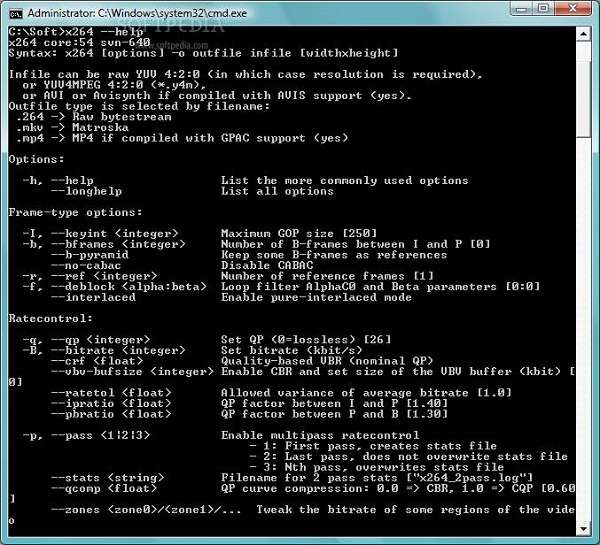Click the '-B, --bitrate <integer>' option
600x545 pixels.
104,351
